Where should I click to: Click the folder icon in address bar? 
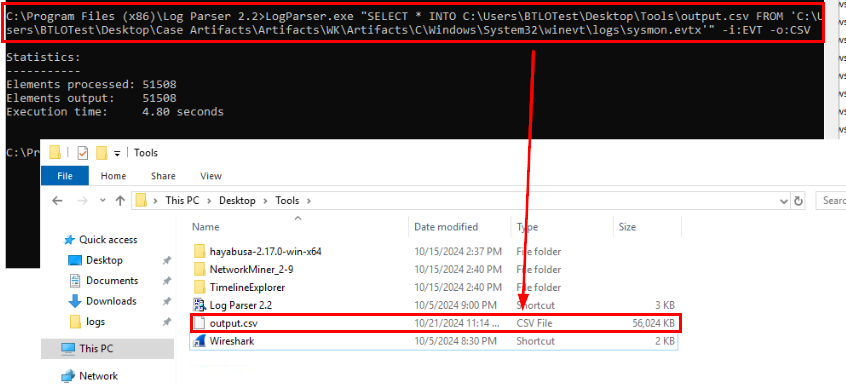click(141, 201)
